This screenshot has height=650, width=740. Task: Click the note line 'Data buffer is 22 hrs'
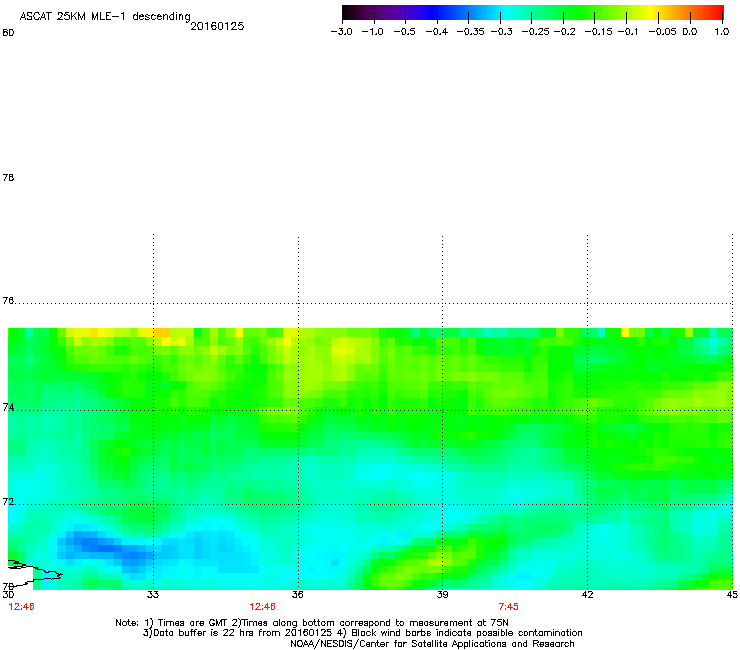coord(362,633)
